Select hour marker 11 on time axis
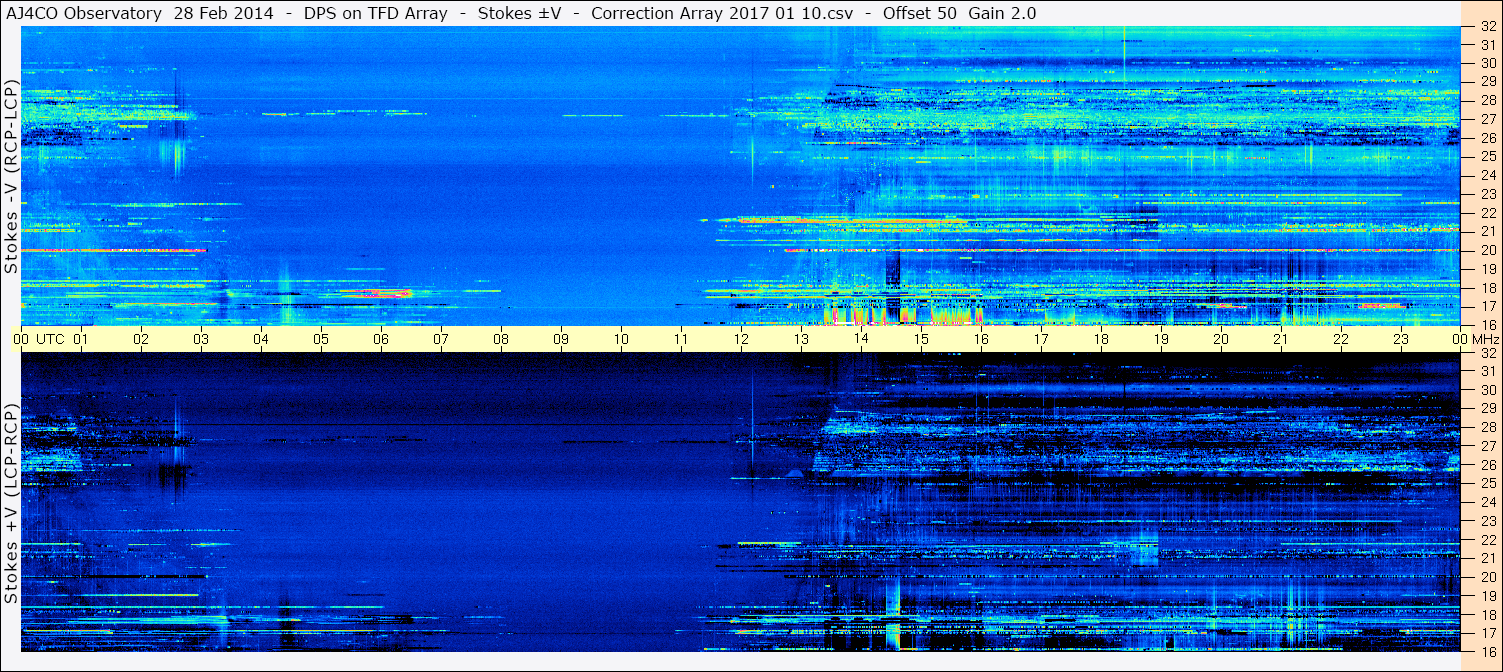Image resolution: width=1503 pixels, height=672 pixels. pyautogui.click(x=681, y=339)
